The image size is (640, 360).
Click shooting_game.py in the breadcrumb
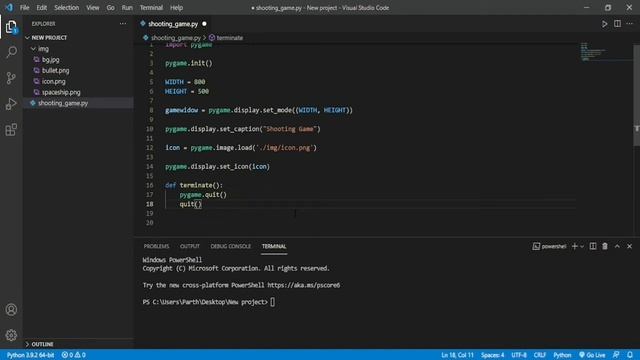coord(176,38)
